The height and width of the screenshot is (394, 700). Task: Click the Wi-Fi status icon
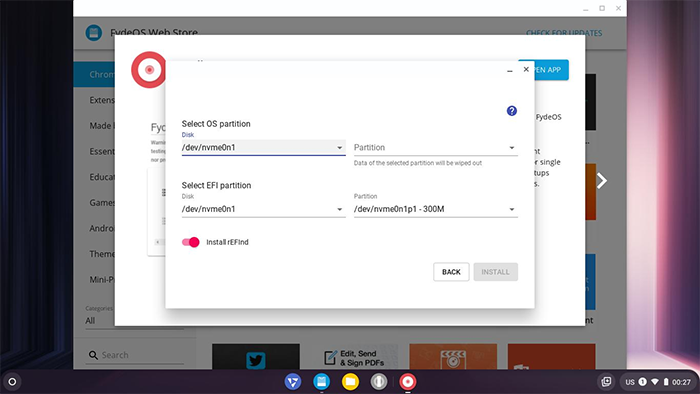click(654, 382)
